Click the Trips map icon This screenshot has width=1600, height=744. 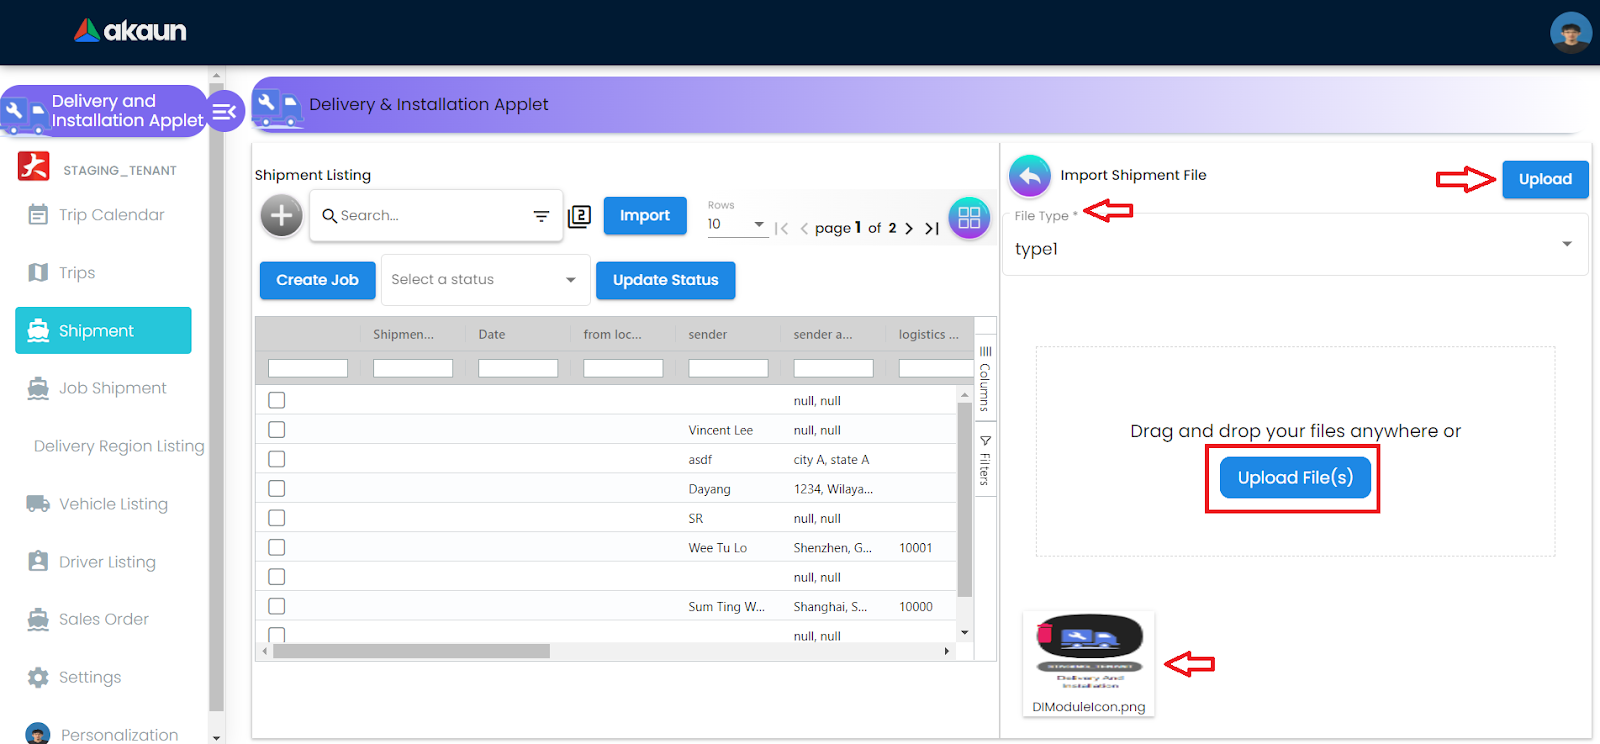38,272
